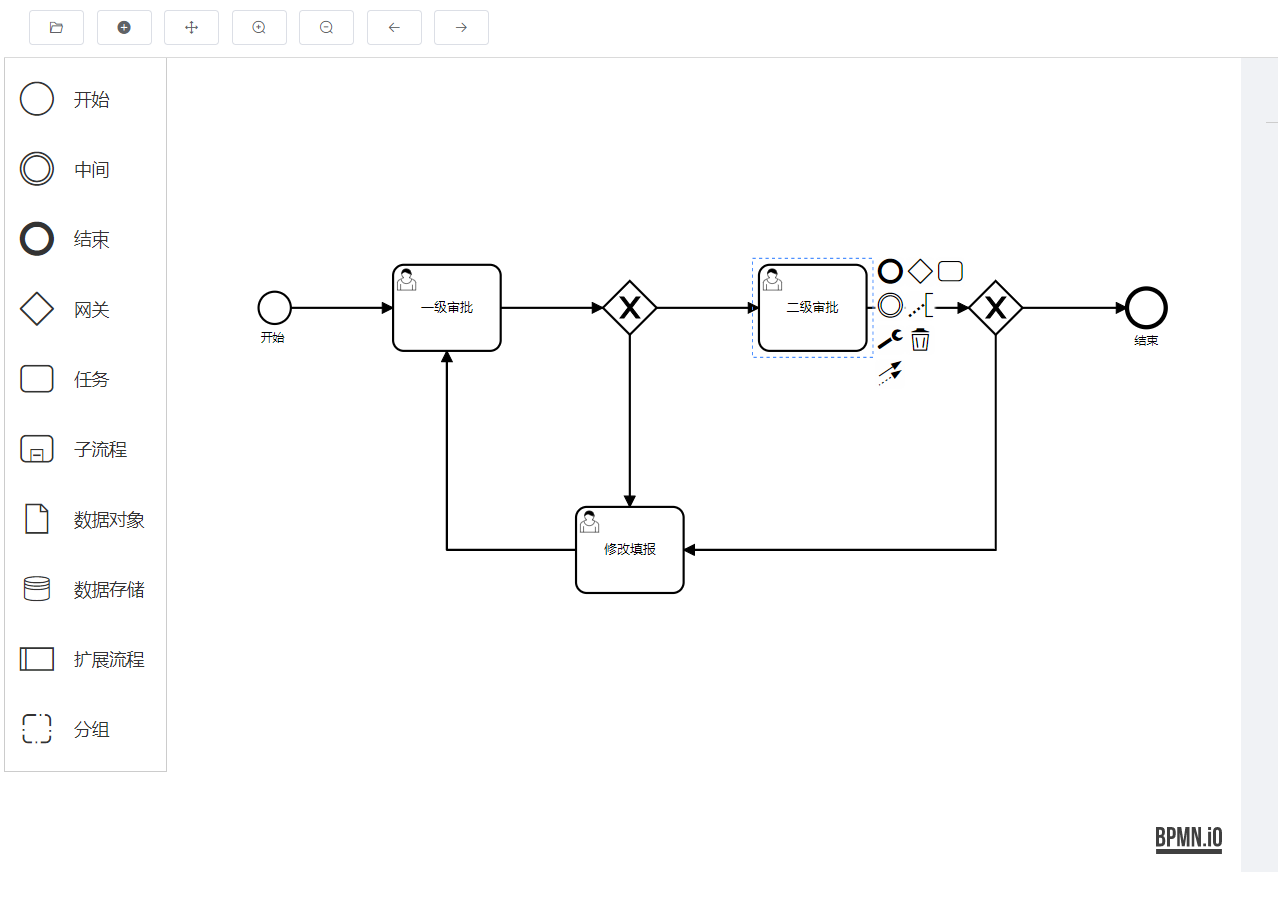Open the BPMN.iO logo link
This screenshot has width=1278, height=919.
click(1188, 838)
